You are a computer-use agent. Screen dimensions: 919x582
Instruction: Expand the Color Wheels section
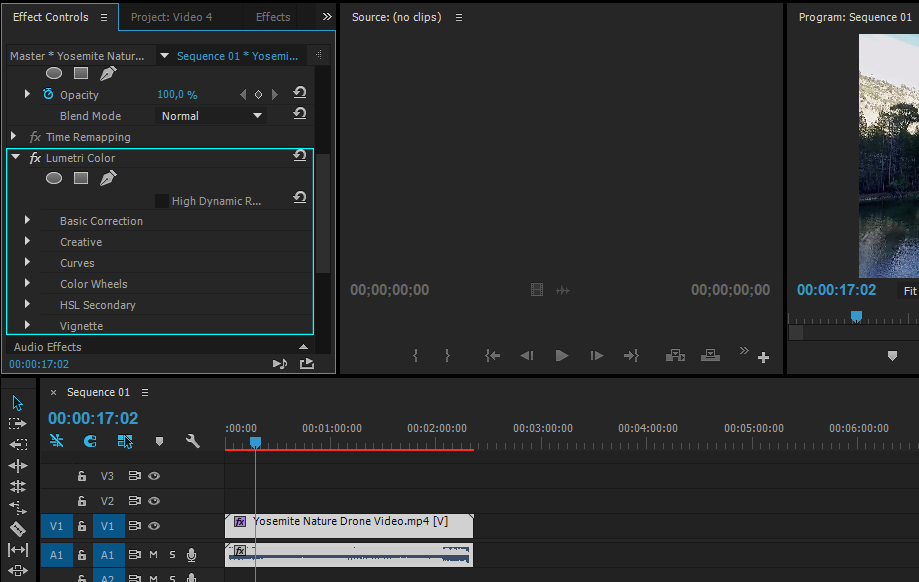pyautogui.click(x=25, y=283)
